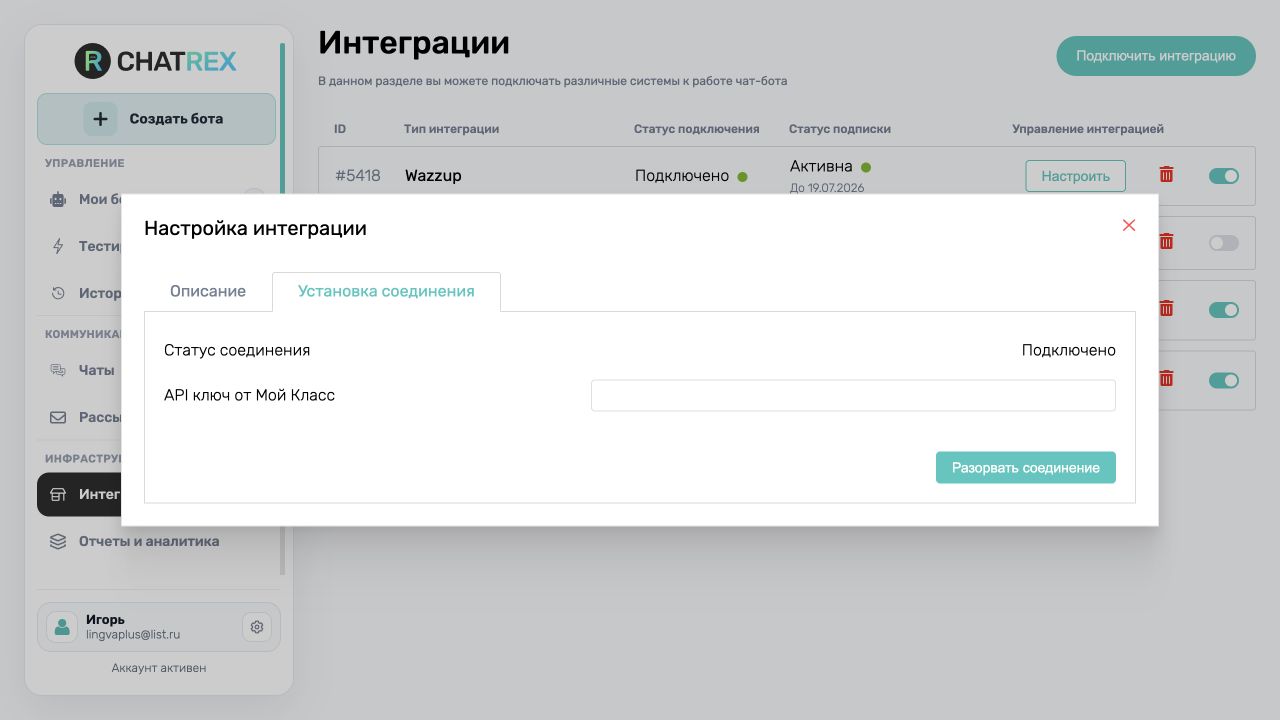Delete the Wazzup integration with trash icon

click(1166, 174)
